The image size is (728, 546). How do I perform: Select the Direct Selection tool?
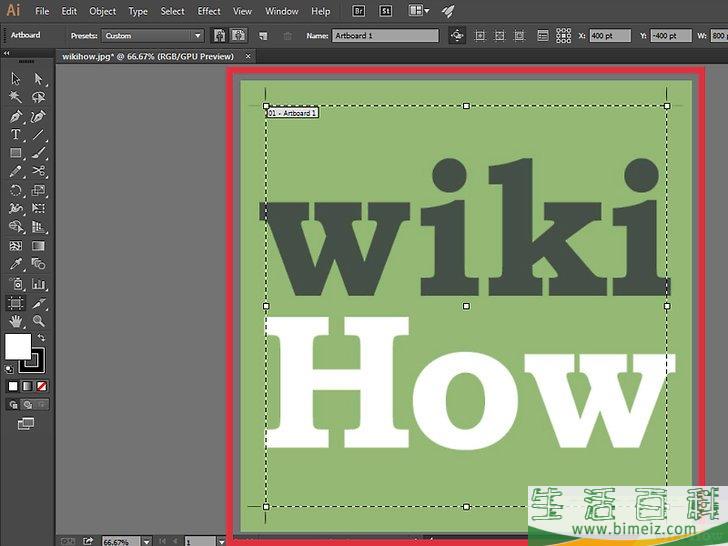point(39,79)
